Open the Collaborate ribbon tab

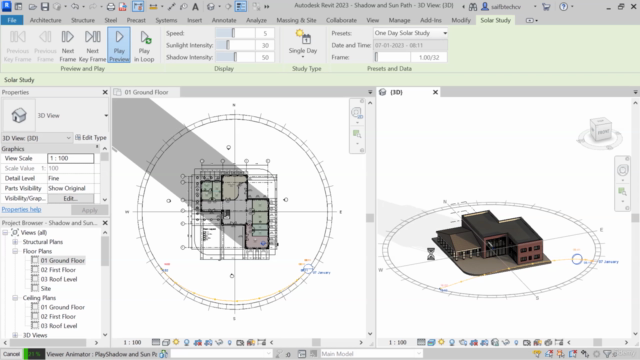(x=341, y=20)
